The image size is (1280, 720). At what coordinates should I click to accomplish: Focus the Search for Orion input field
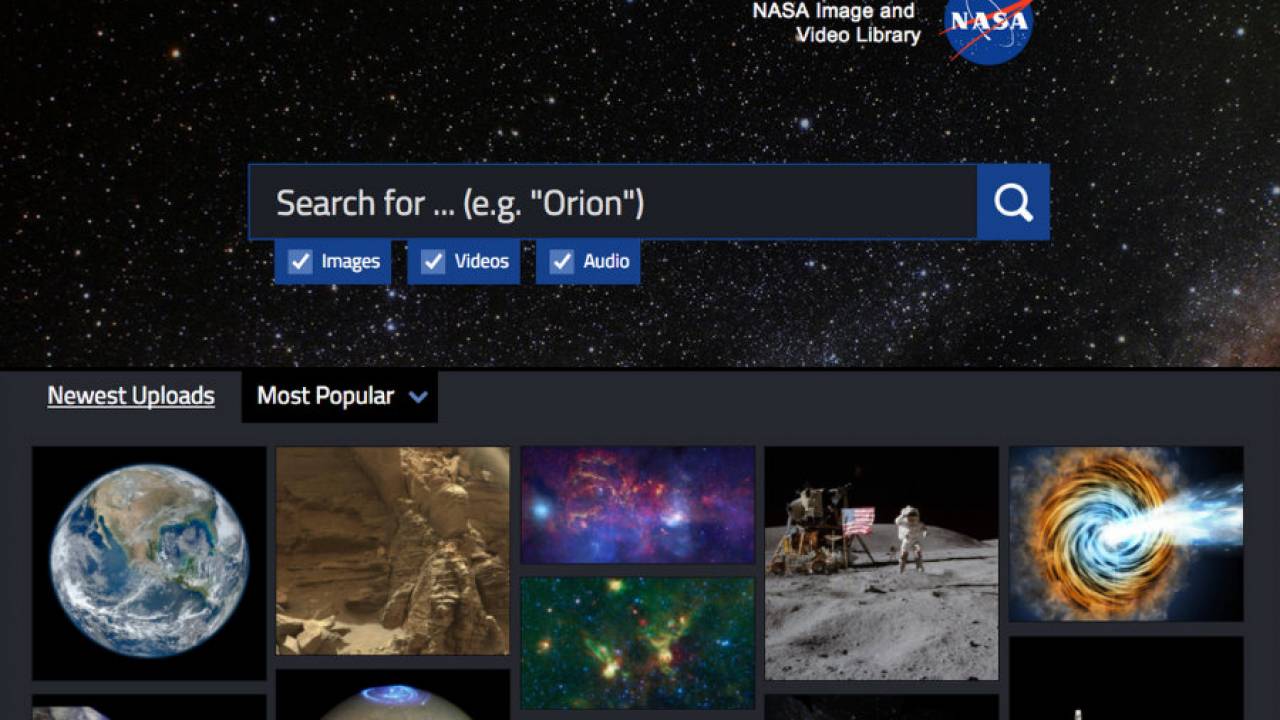click(613, 202)
